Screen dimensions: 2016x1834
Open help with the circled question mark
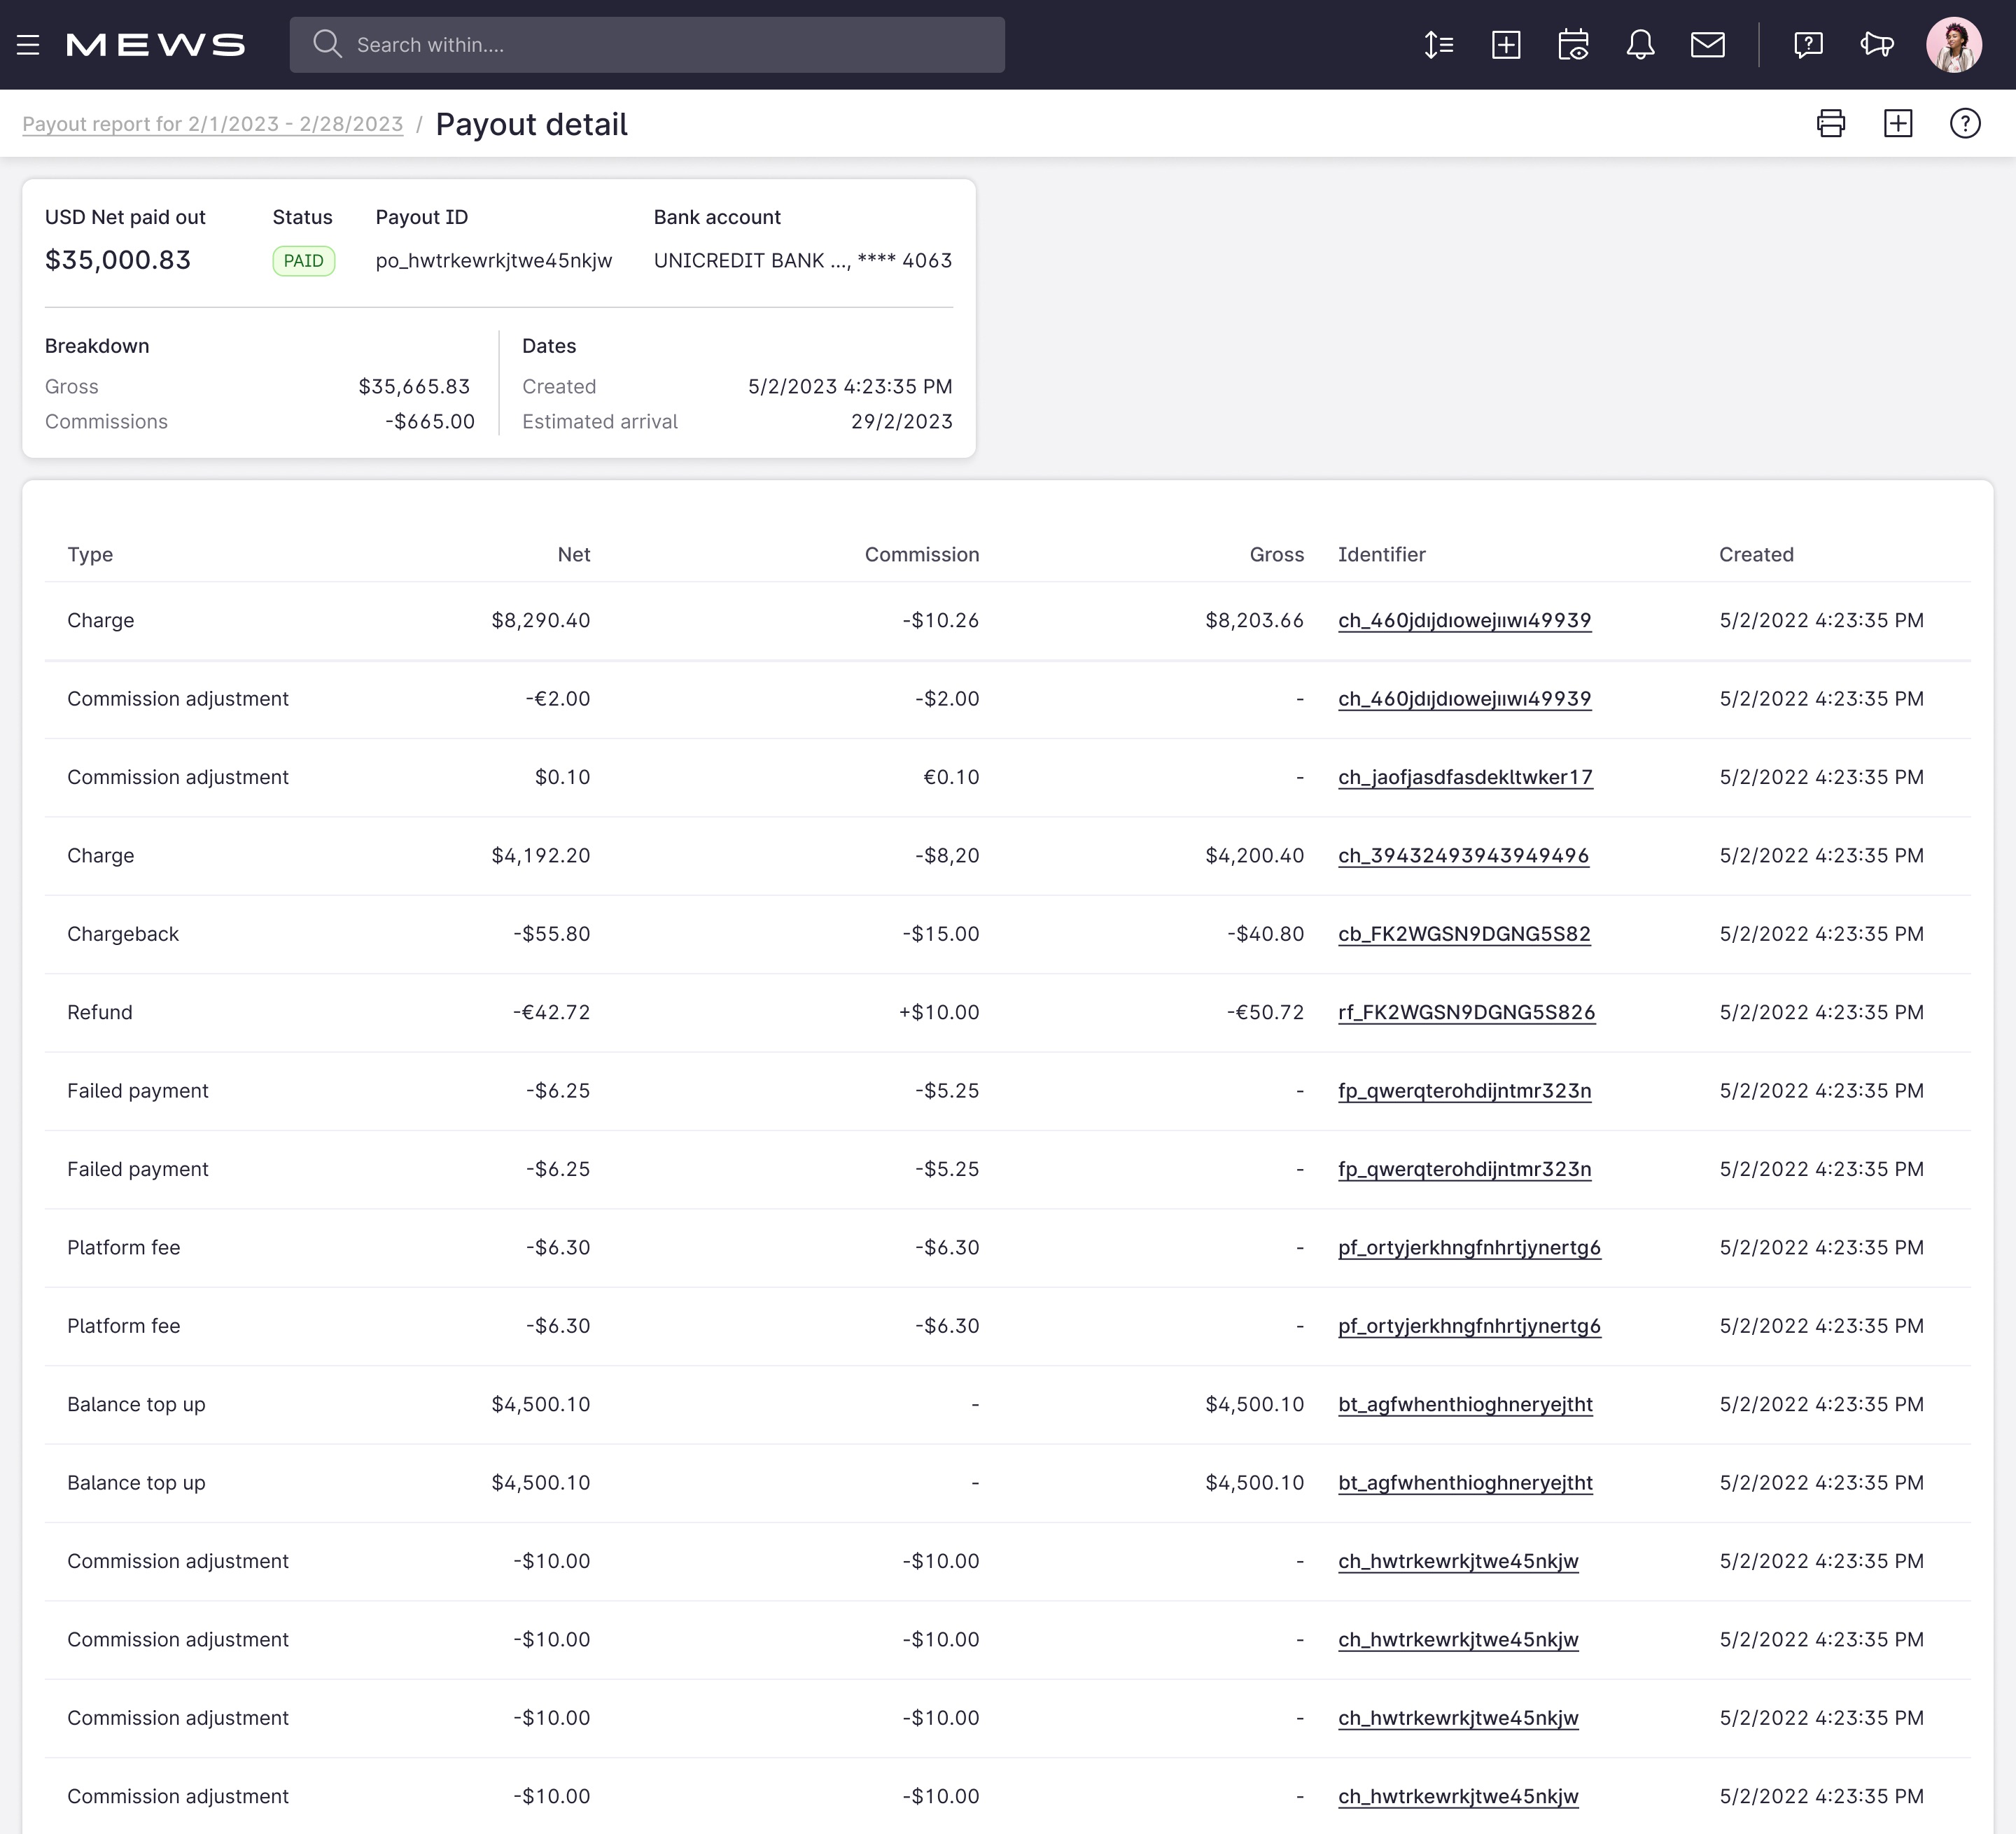coord(1964,123)
